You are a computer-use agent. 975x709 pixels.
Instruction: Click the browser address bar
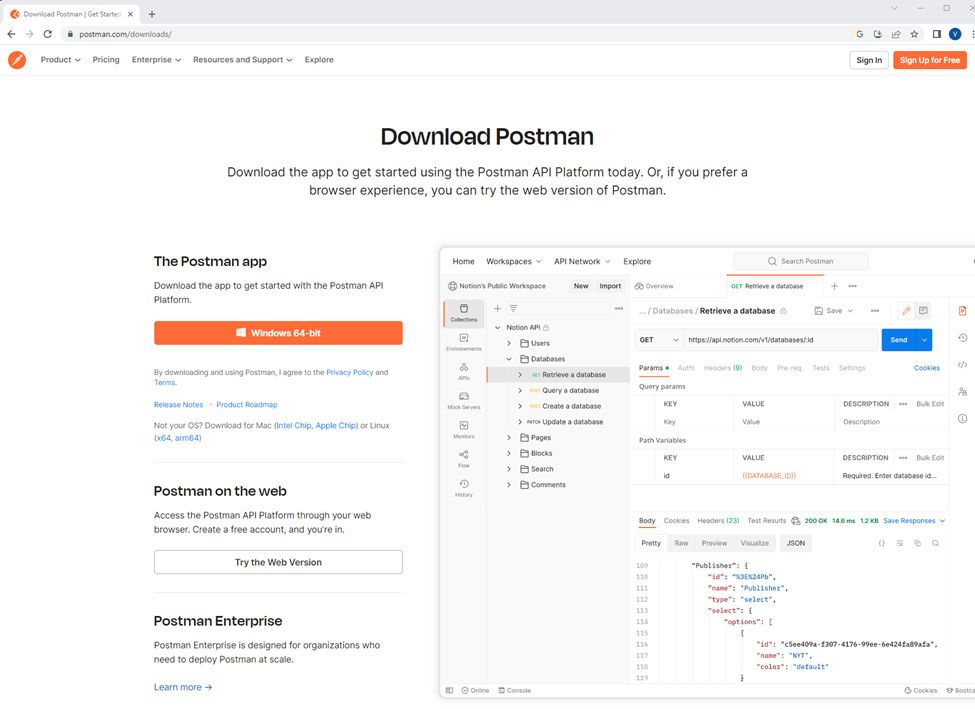tap(450, 34)
